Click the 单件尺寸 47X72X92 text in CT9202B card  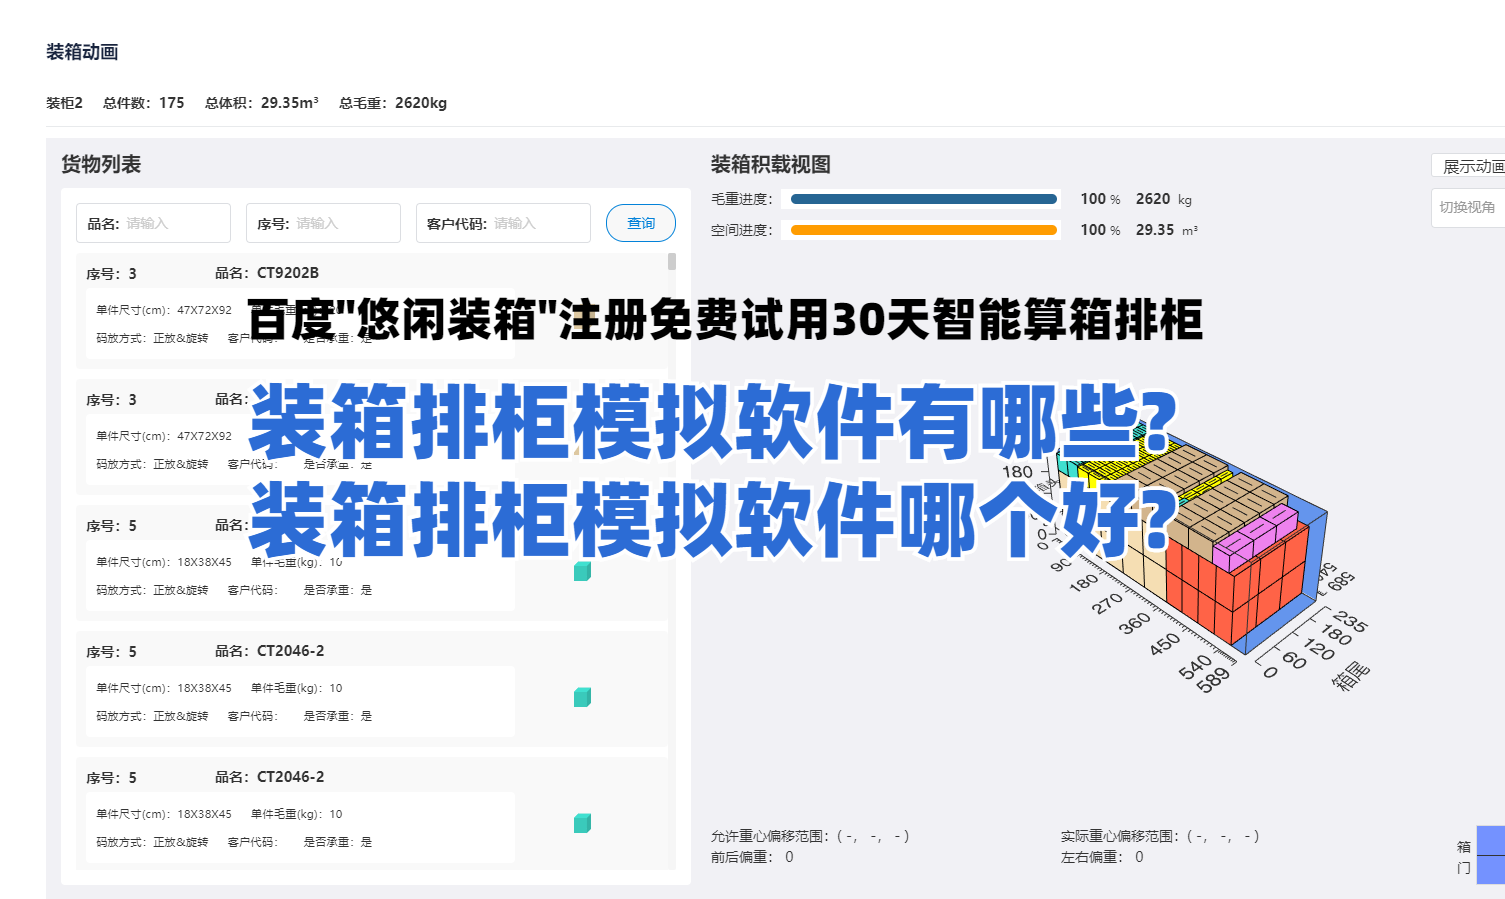tap(164, 310)
